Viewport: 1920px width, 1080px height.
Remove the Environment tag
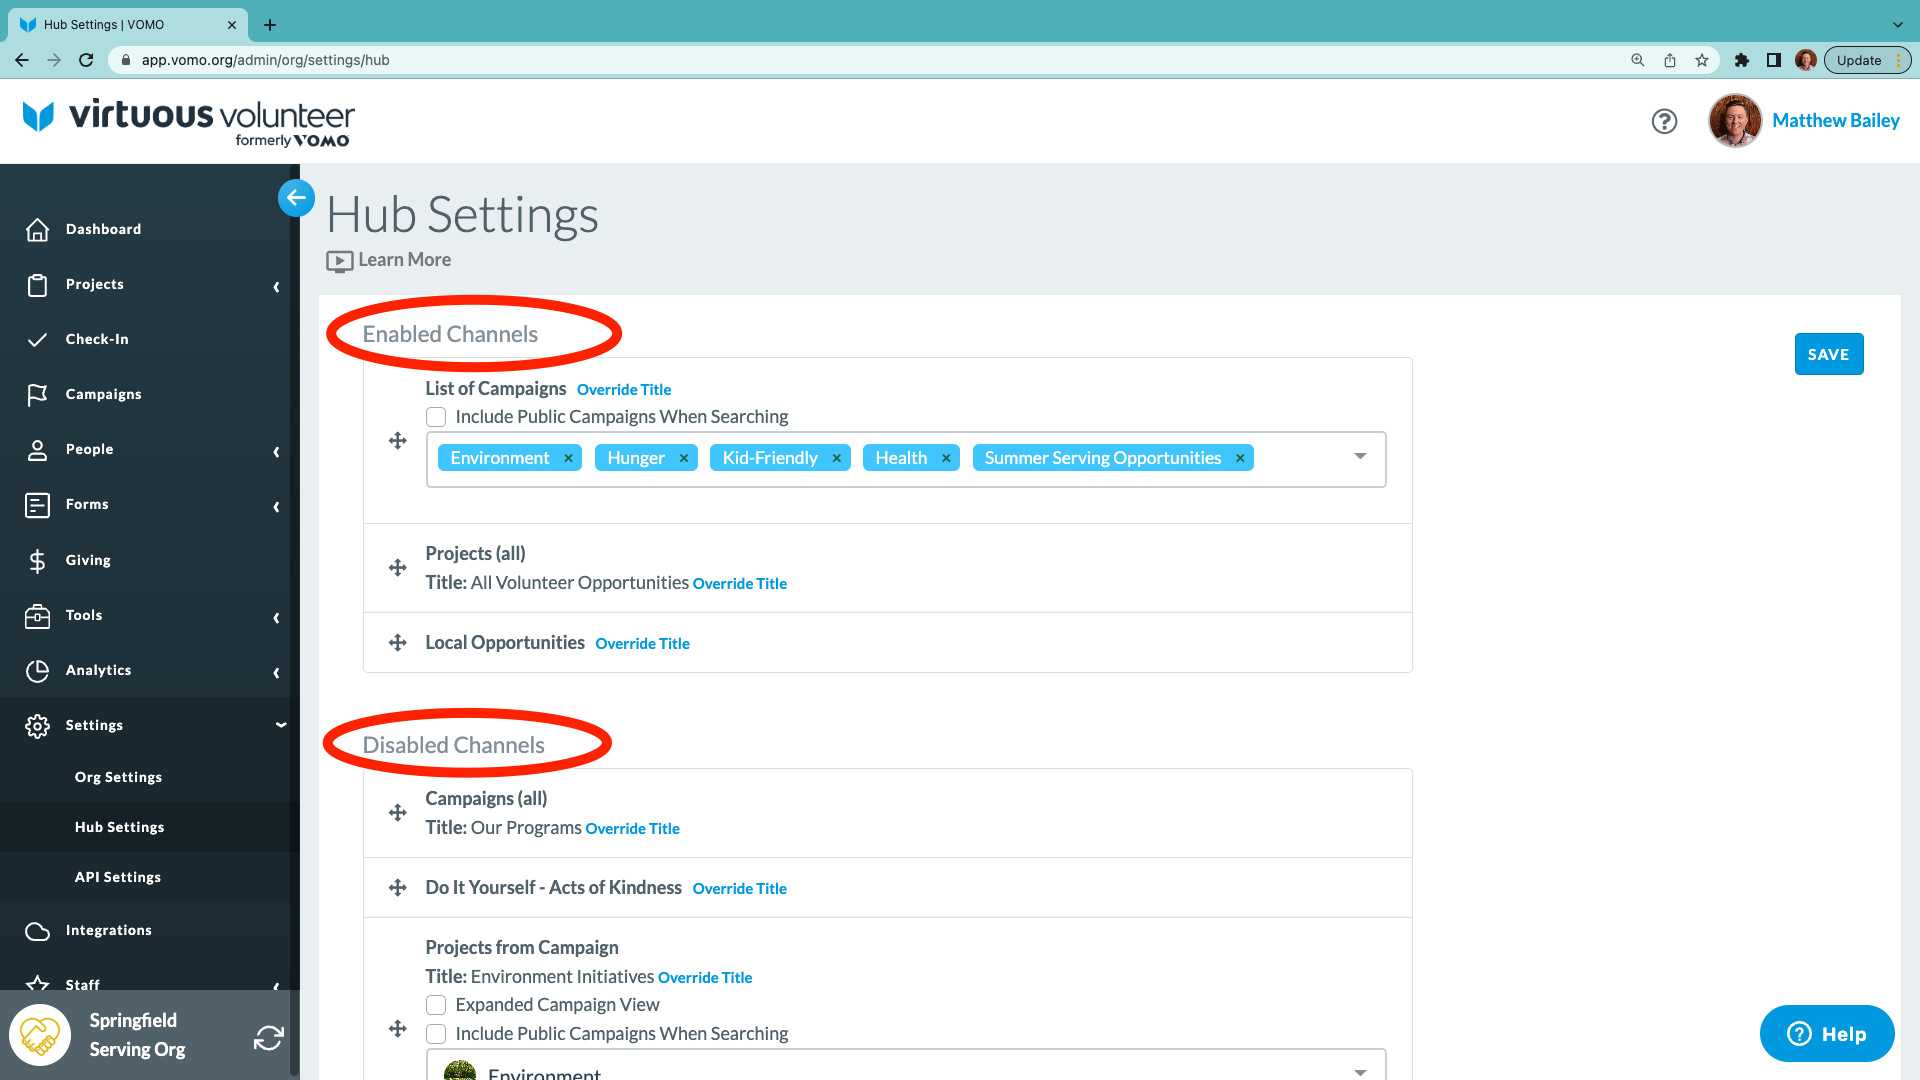click(x=568, y=458)
